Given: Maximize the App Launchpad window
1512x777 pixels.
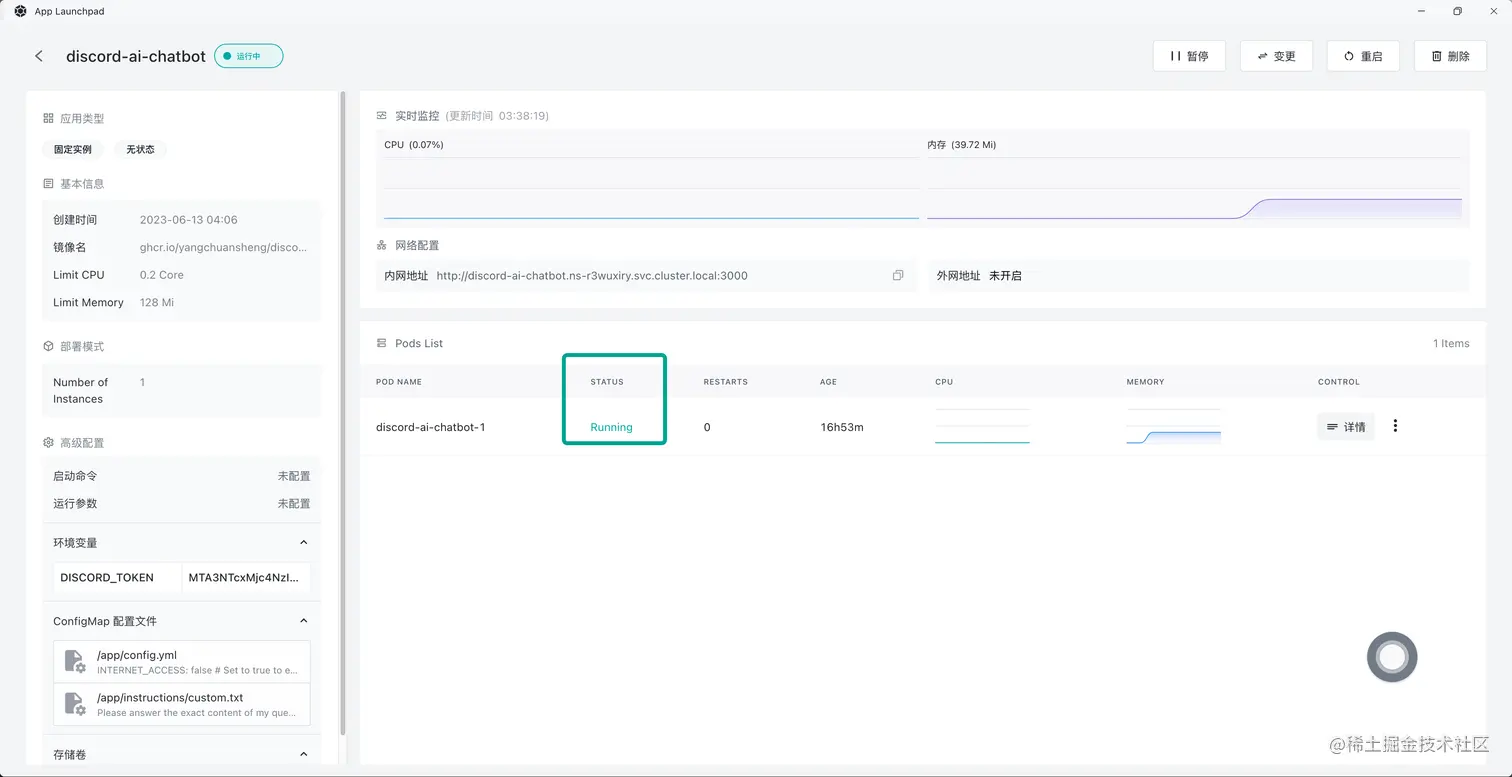Looking at the screenshot, I should [x=1457, y=11].
